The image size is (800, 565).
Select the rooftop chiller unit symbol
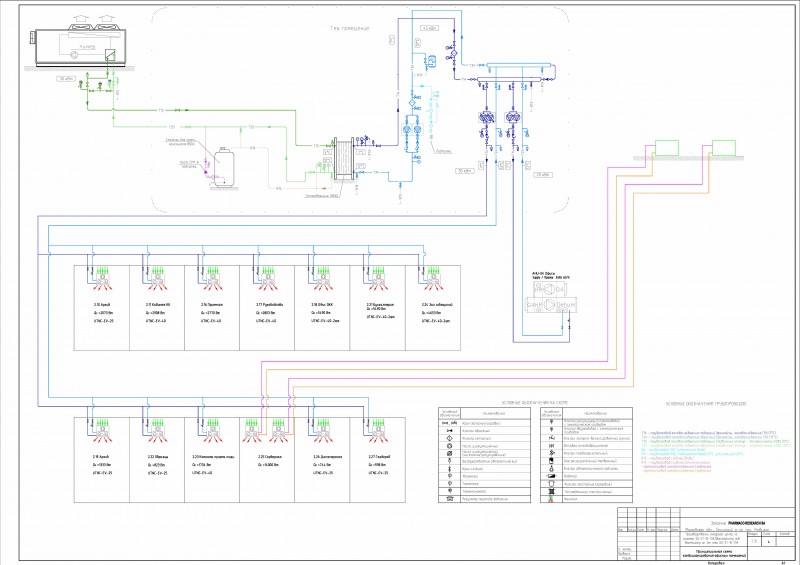pos(79,42)
